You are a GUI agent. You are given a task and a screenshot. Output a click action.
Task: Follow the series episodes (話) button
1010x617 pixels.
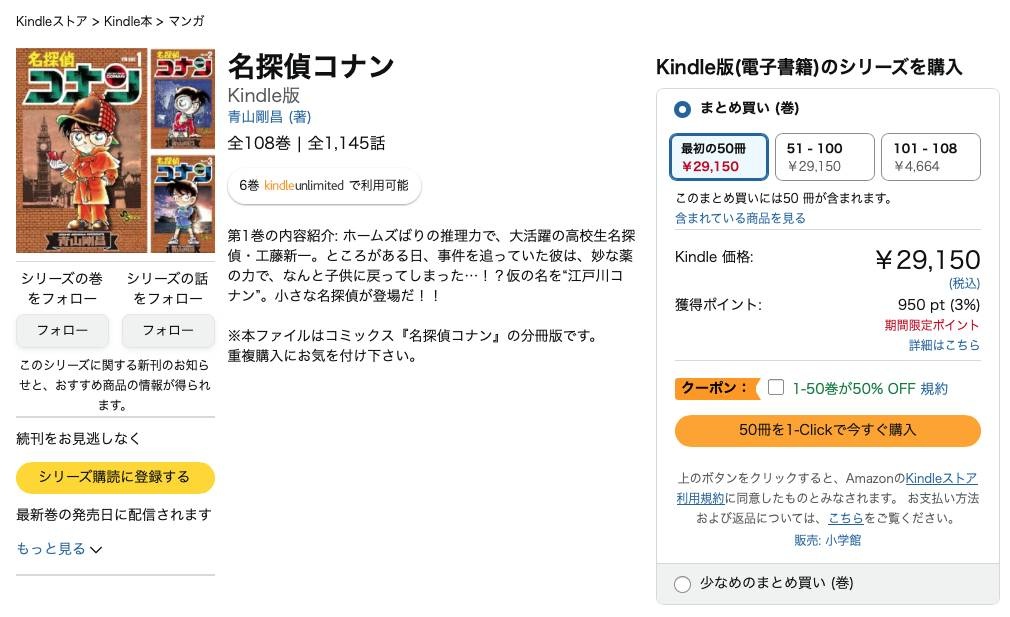(168, 330)
